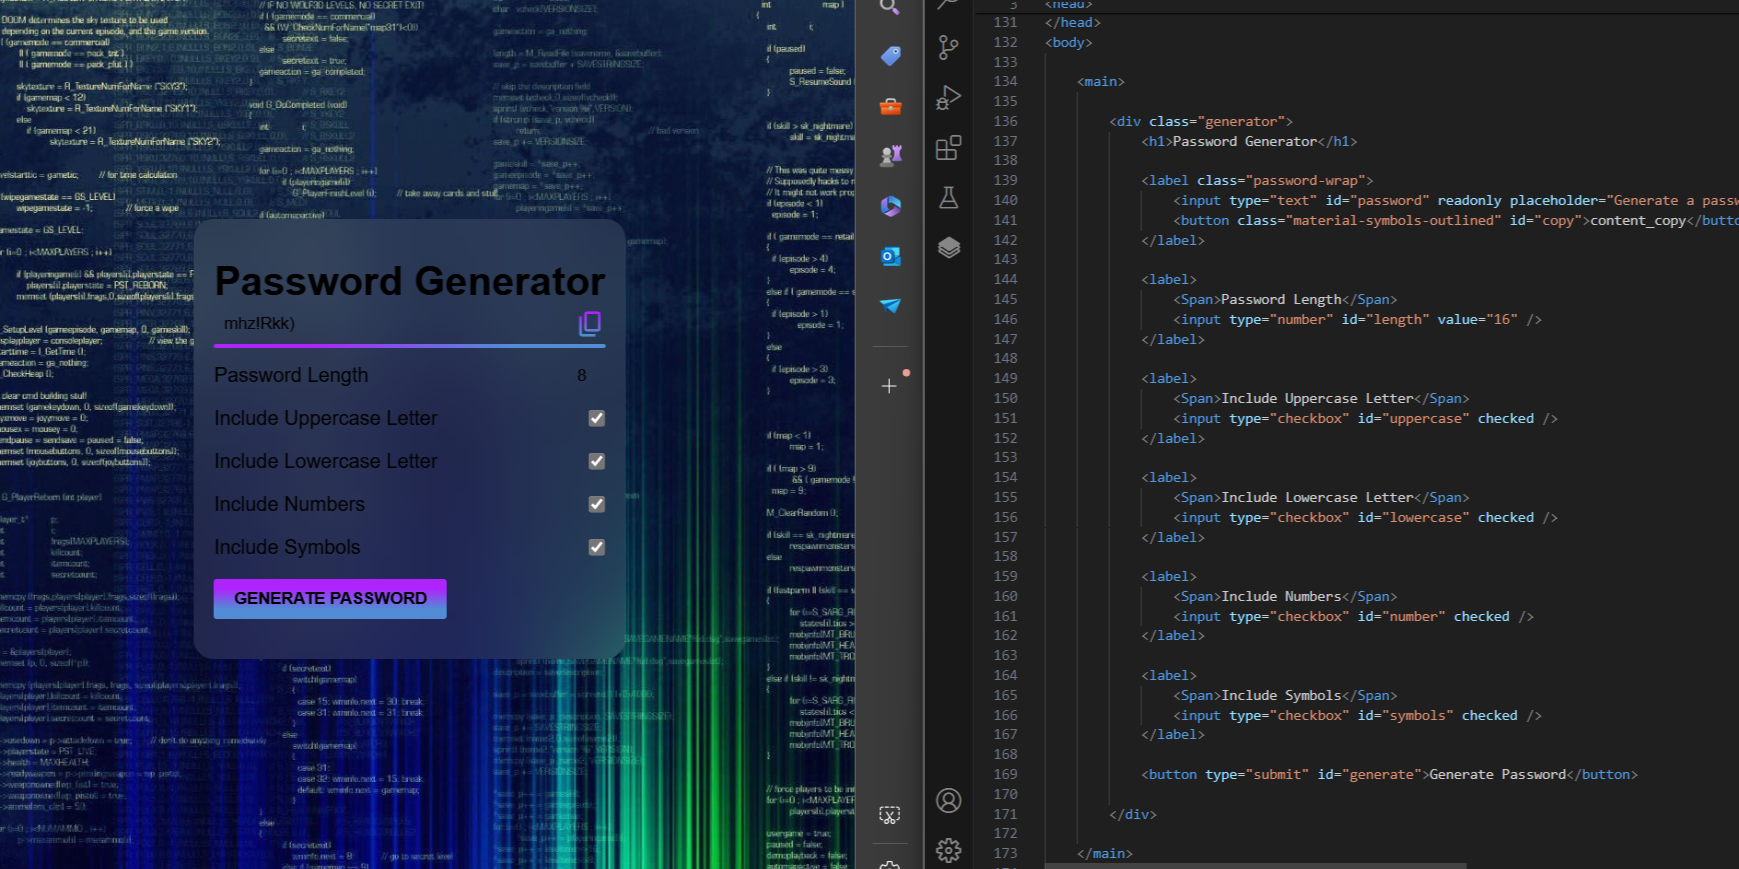Click id="lowercase" on code line 156
The height and width of the screenshot is (869, 1739).
tap(1414, 517)
